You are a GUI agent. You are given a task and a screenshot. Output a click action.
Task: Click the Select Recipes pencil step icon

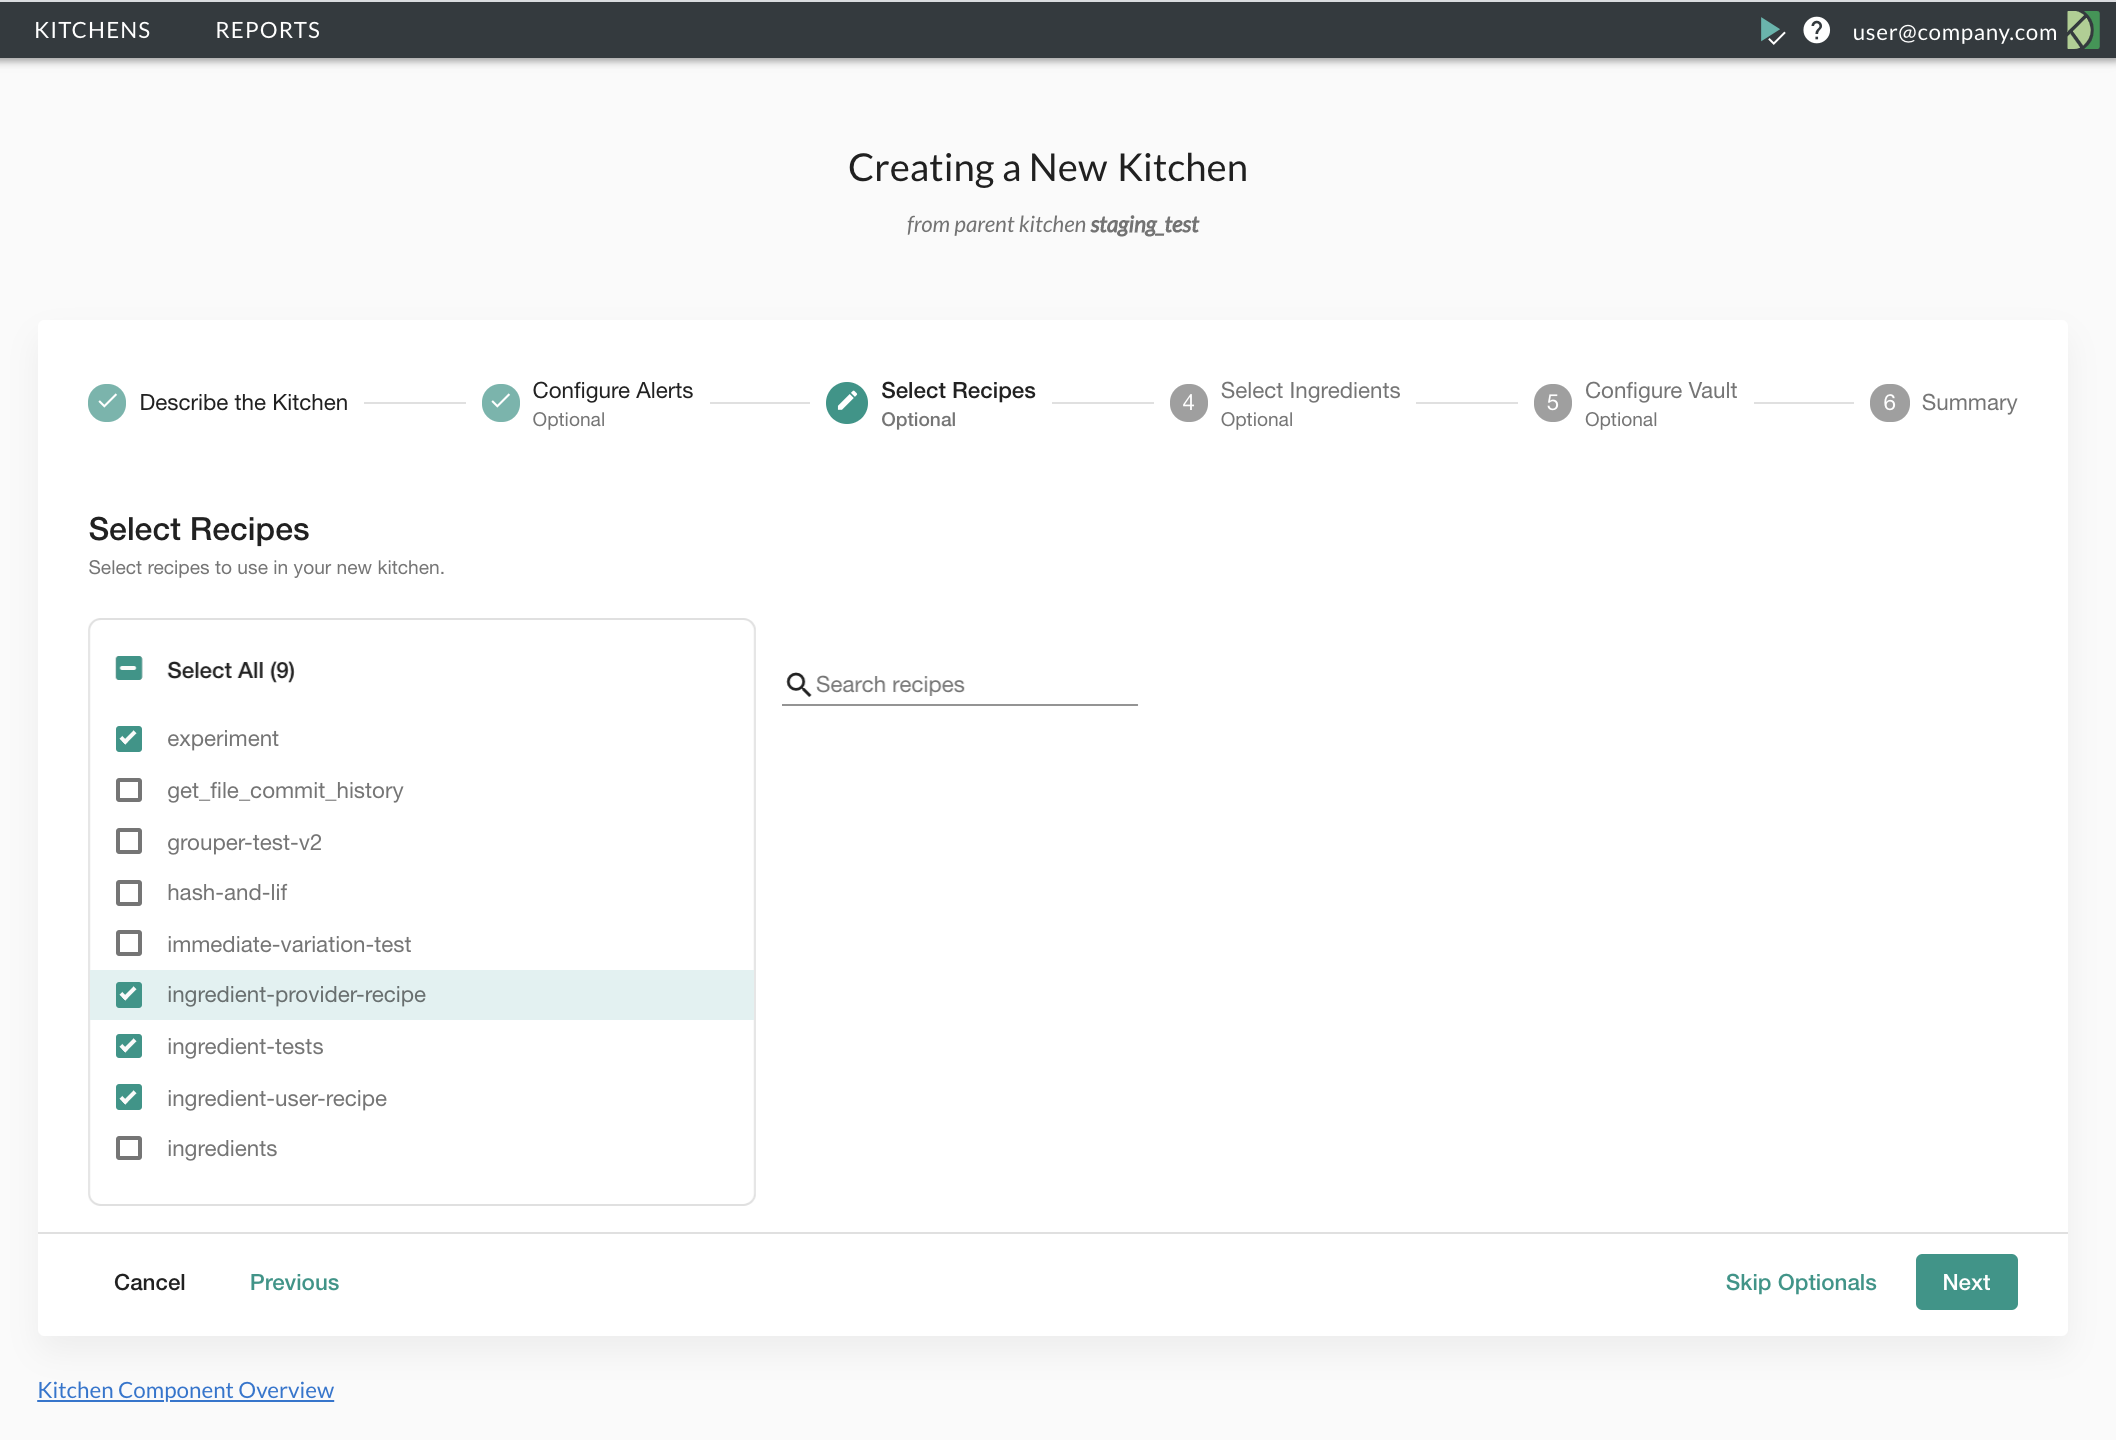(847, 403)
